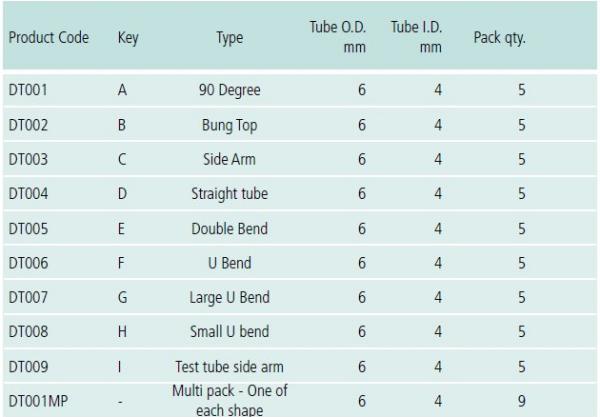Click the Product Code column header
Viewport: 600px width, 417px height.
pyautogui.click(x=49, y=37)
